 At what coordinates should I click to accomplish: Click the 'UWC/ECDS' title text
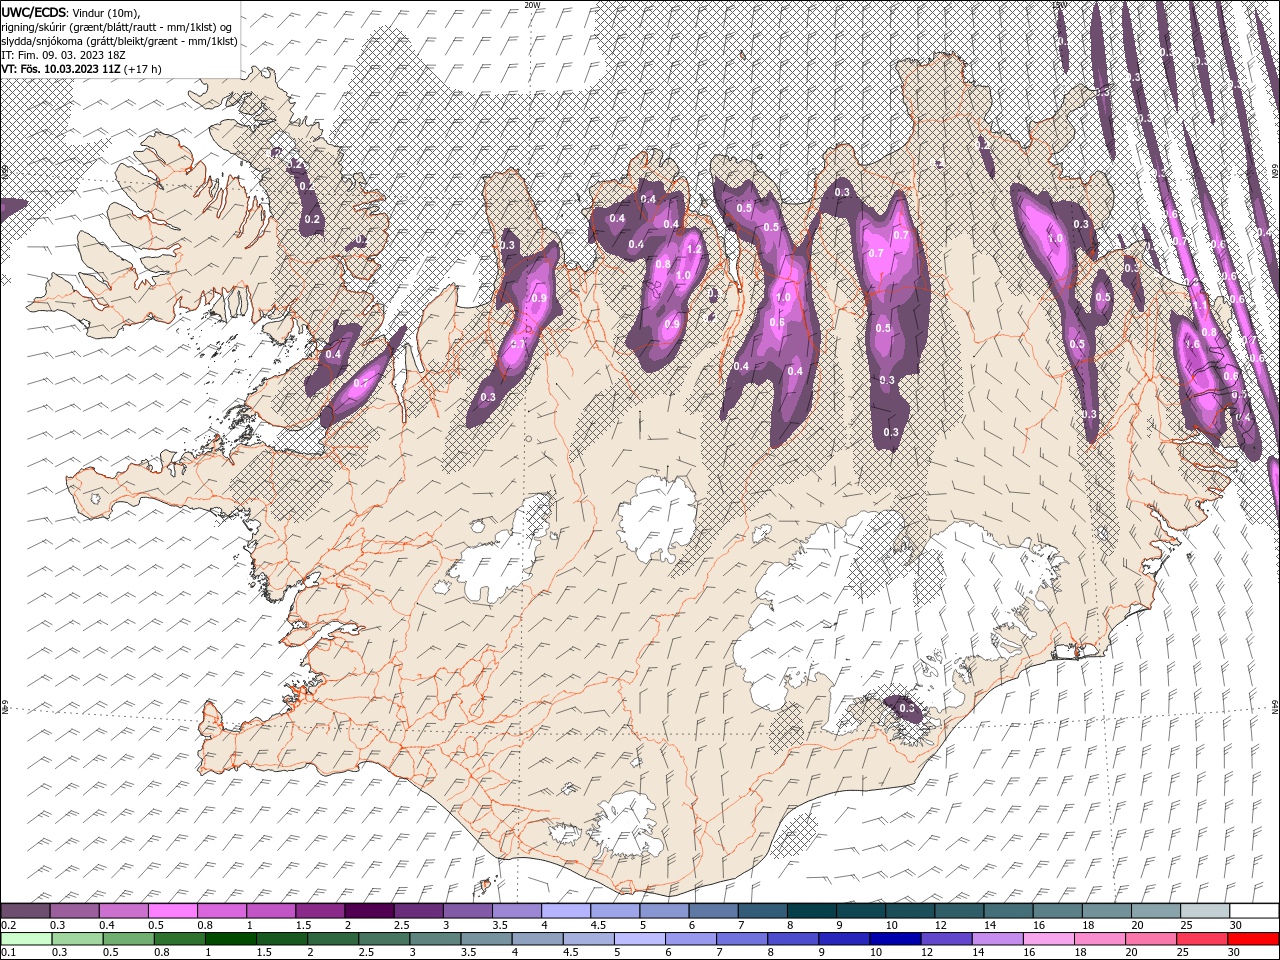click(x=34, y=12)
